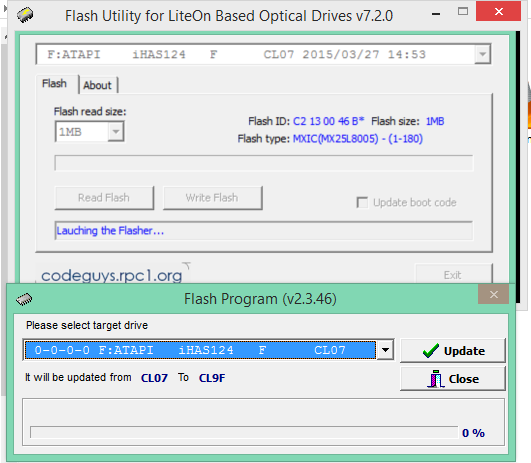The height and width of the screenshot is (463, 531).
Task: Click the Flash Program 0 % progress bar
Action: (x=244, y=433)
